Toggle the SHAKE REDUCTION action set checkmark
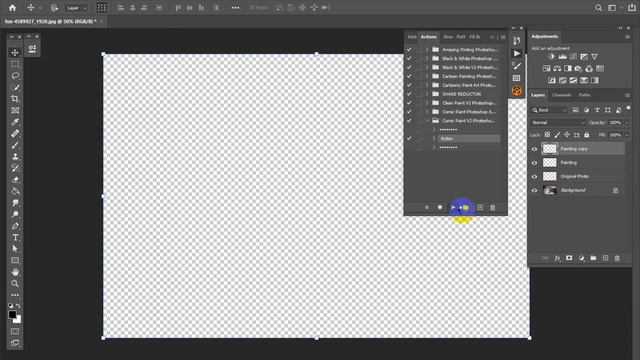 pyautogui.click(x=409, y=94)
